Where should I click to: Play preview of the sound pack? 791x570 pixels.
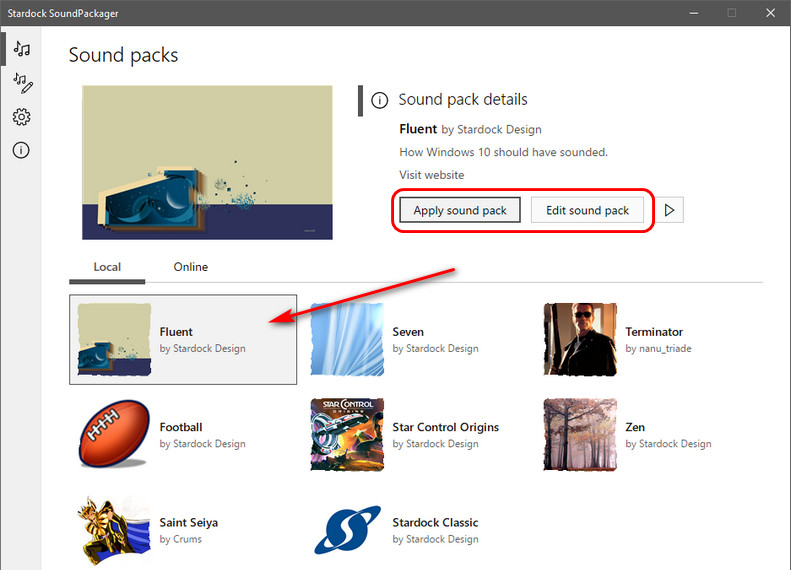click(671, 210)
